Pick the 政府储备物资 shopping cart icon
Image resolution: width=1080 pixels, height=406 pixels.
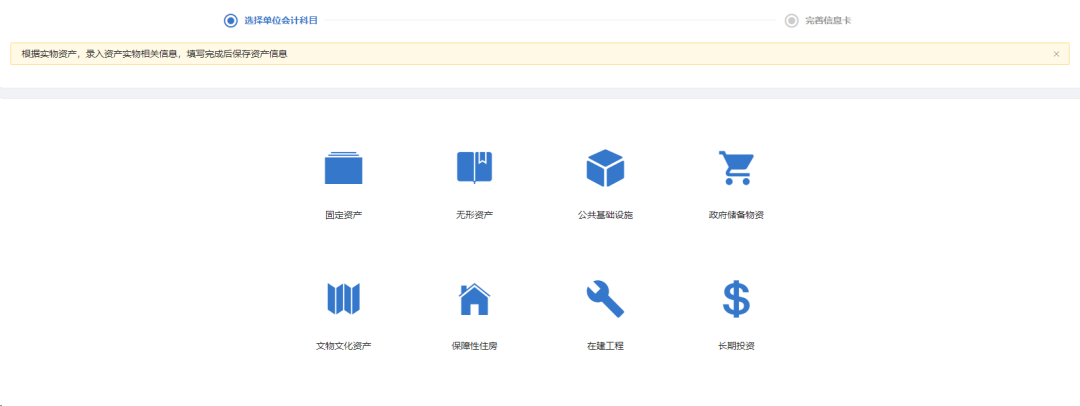736,168
